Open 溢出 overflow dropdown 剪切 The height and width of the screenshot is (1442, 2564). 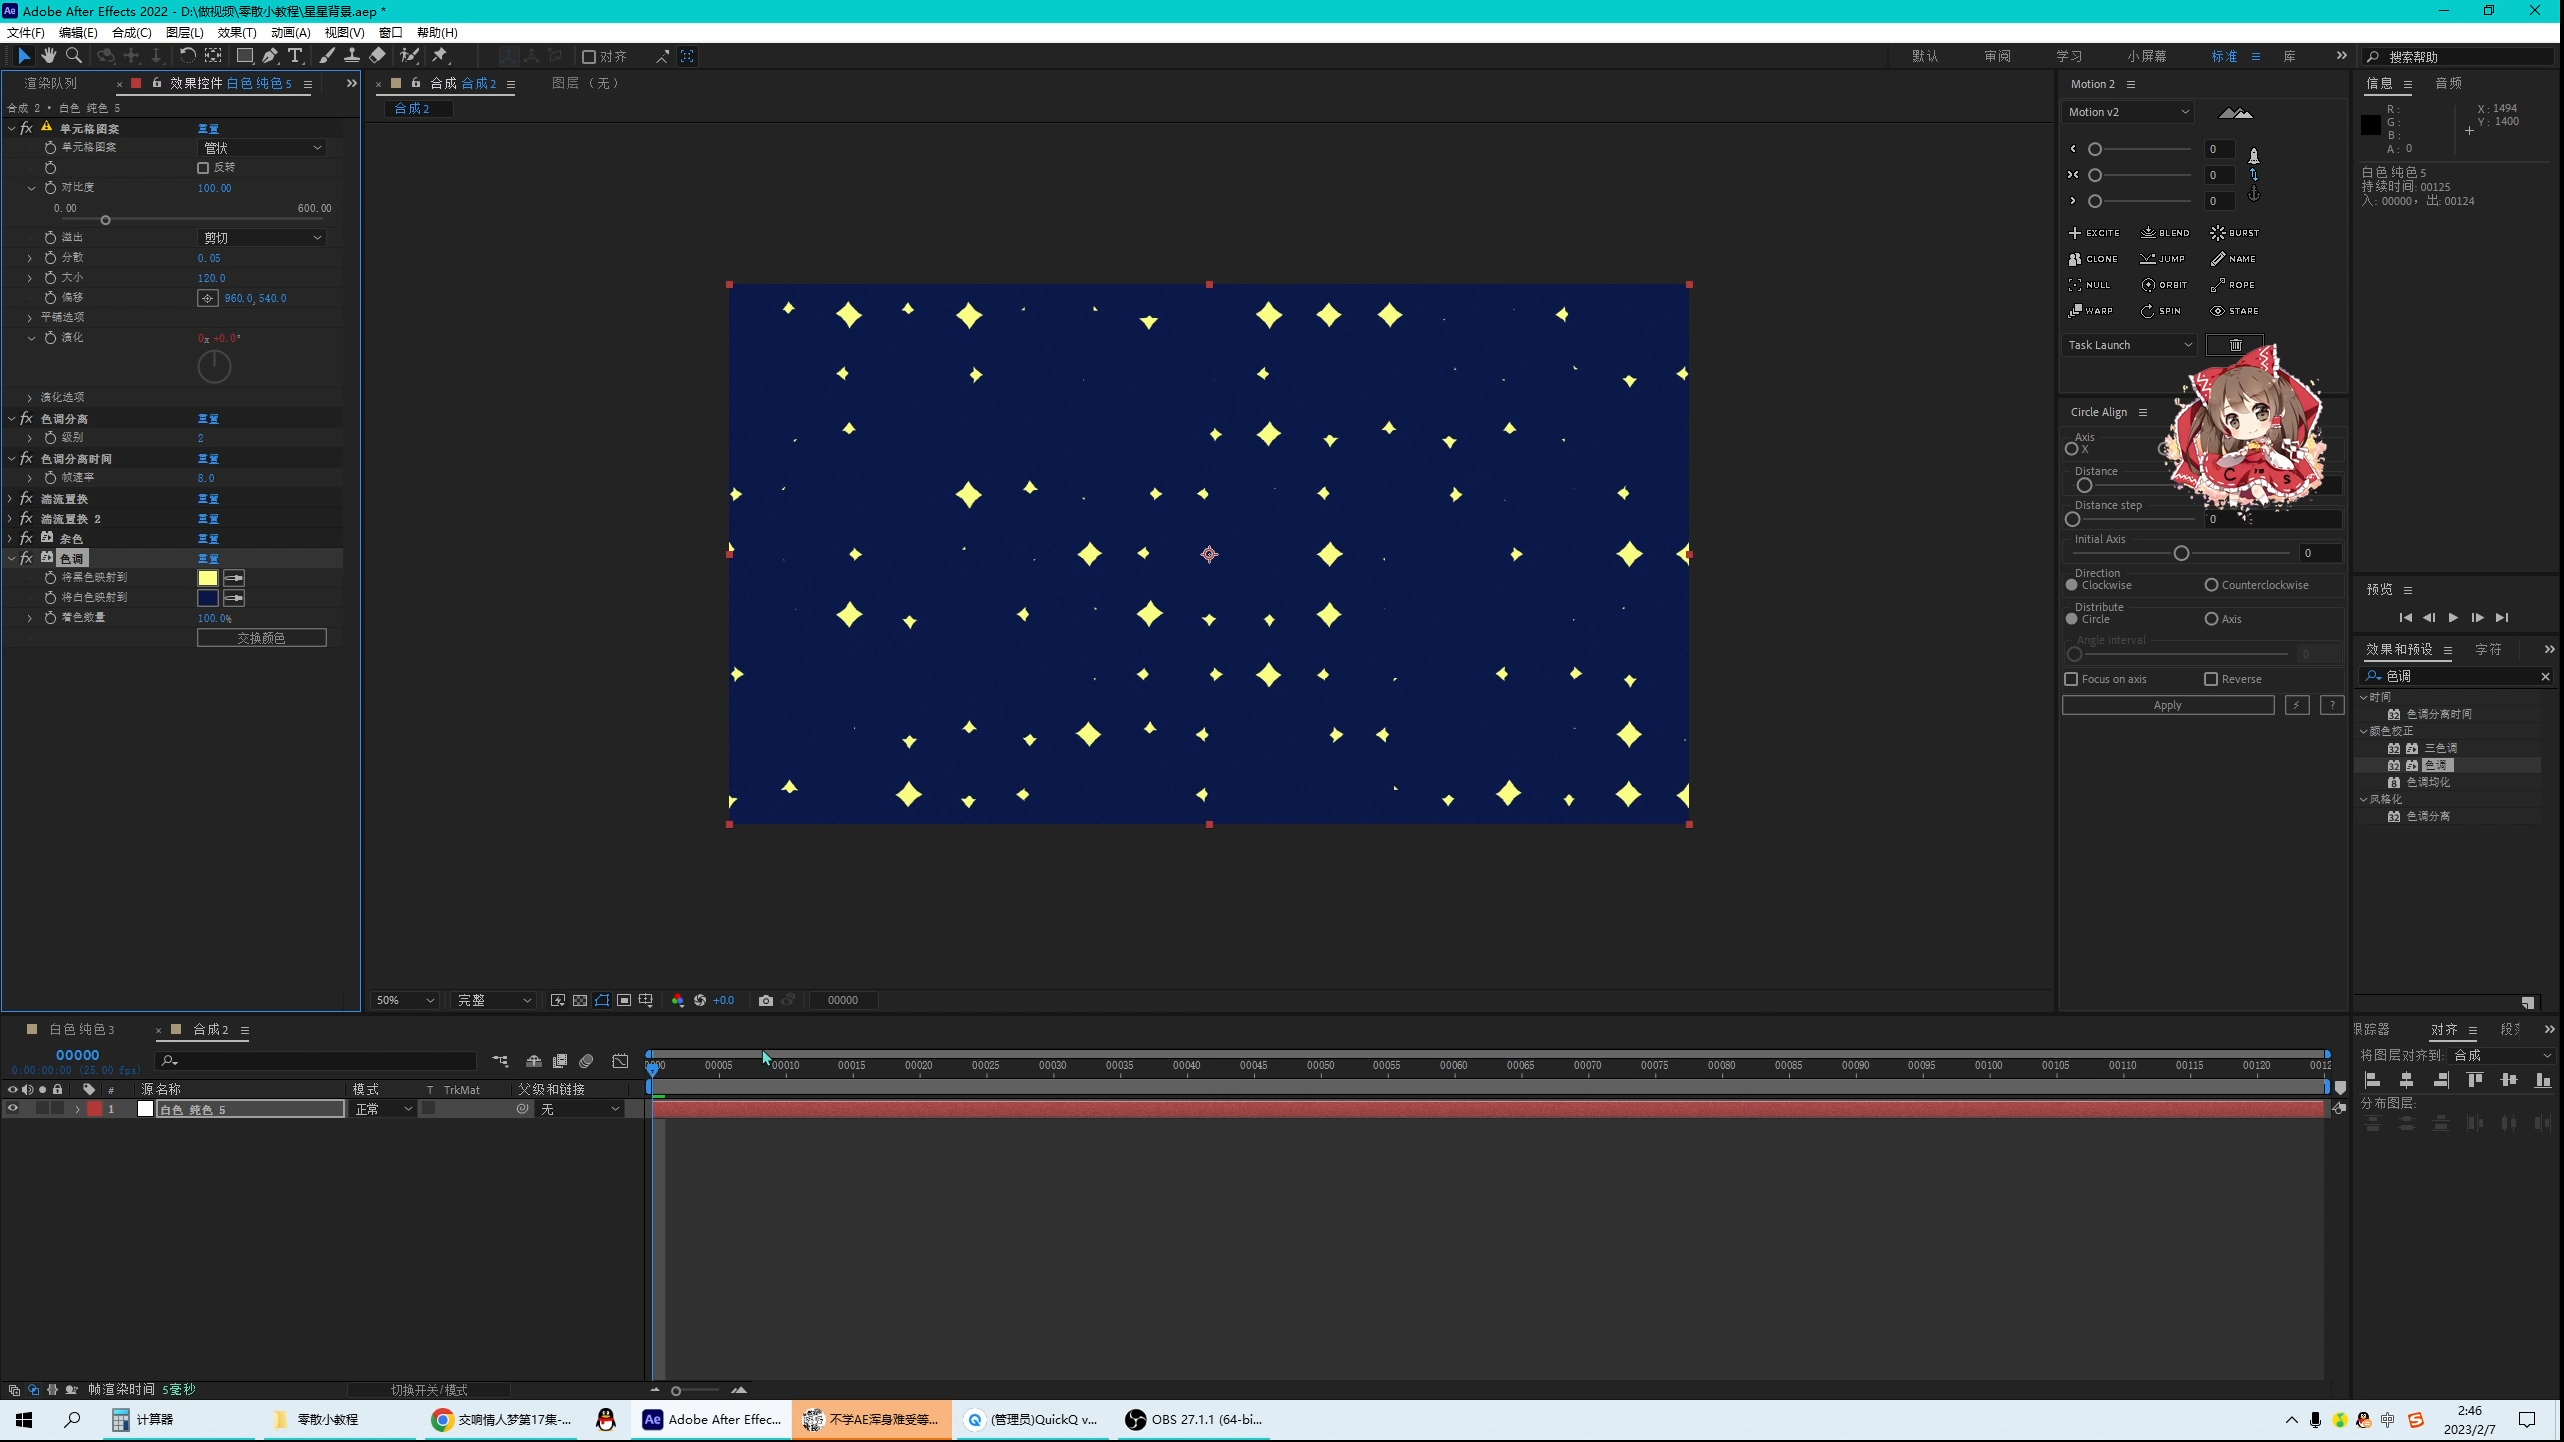262,238
